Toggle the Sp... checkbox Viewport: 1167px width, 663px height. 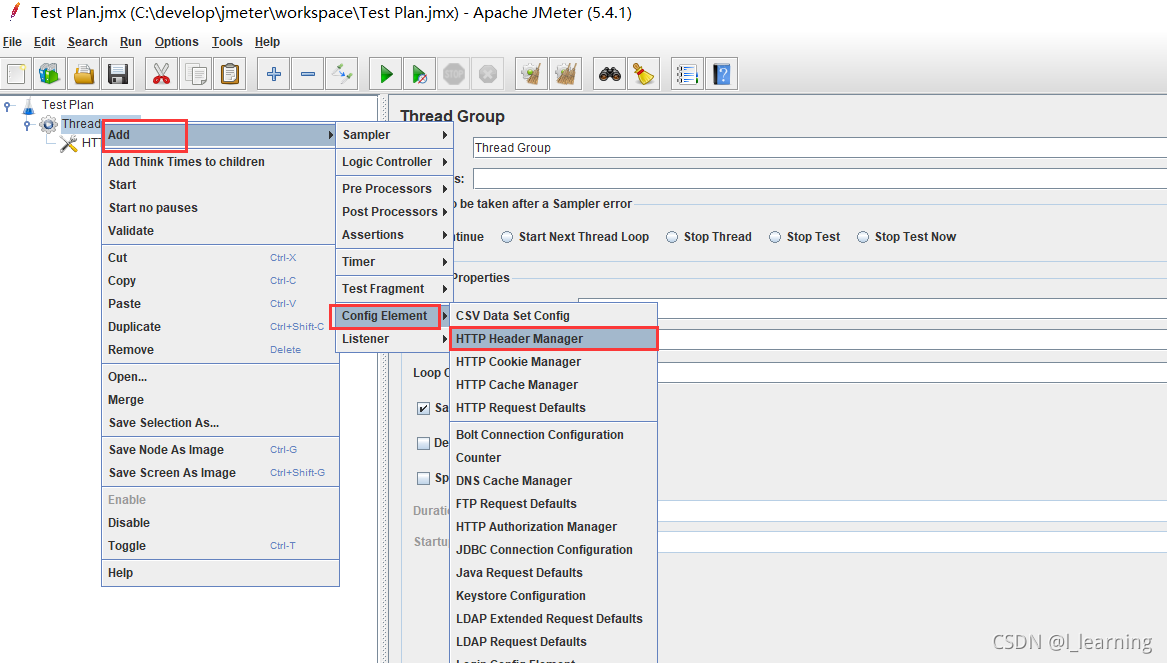423,478
